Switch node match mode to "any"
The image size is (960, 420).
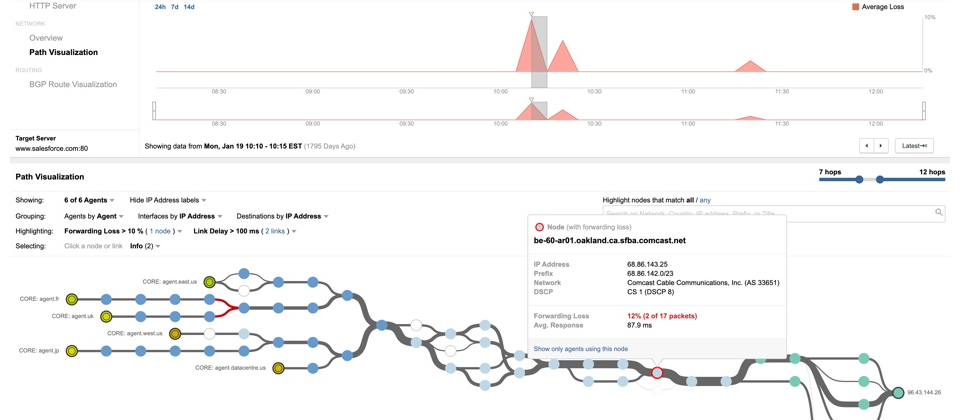pos(705,200)
